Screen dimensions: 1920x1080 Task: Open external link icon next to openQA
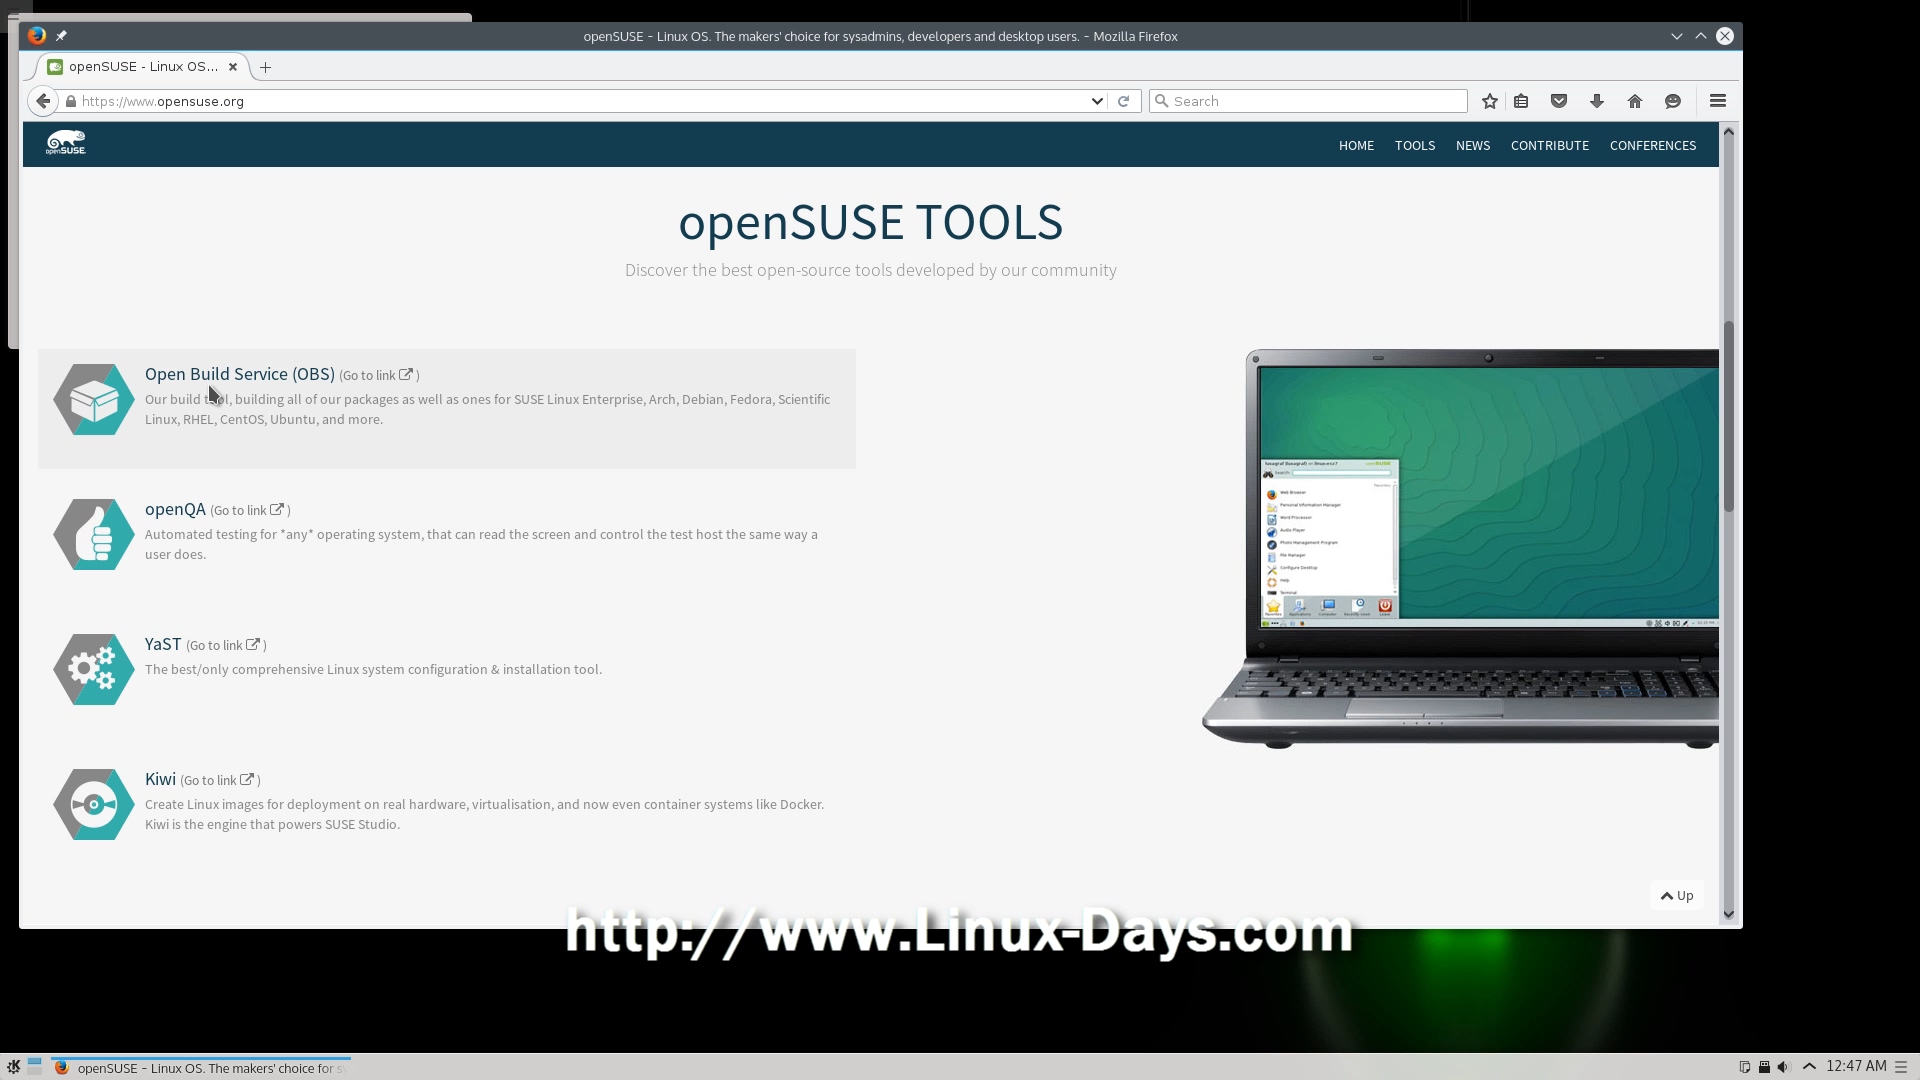pos(277,510)
